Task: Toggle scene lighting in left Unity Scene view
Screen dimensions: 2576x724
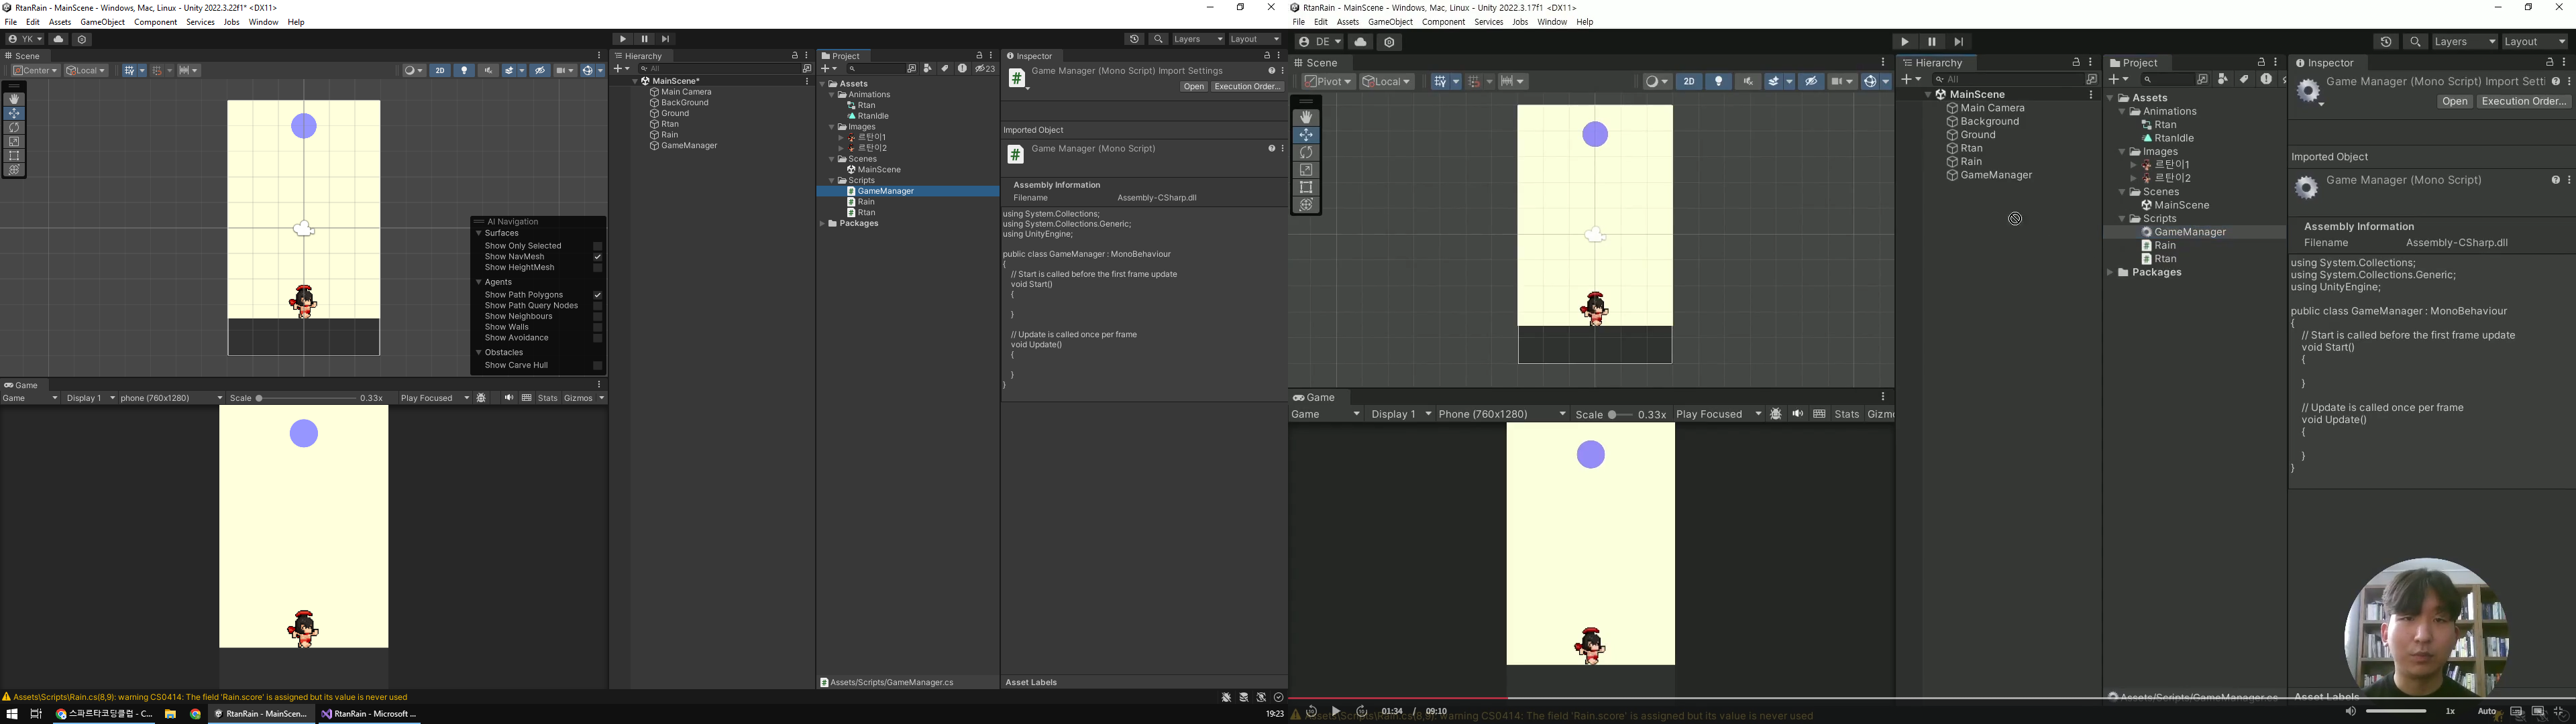Action: (x=464, y=70)
